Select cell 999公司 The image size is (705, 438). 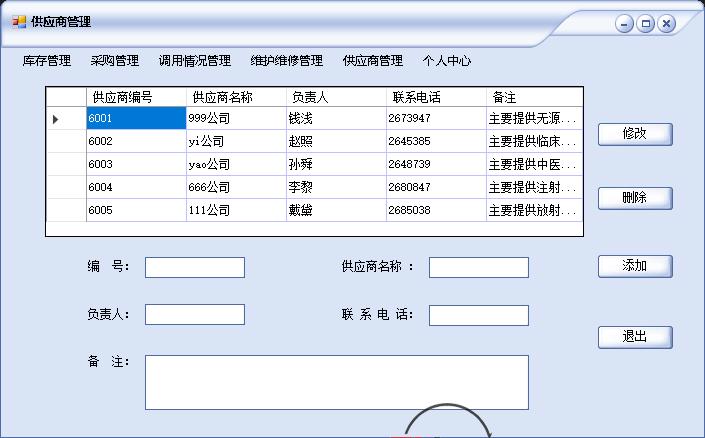[x=236, y=118]
